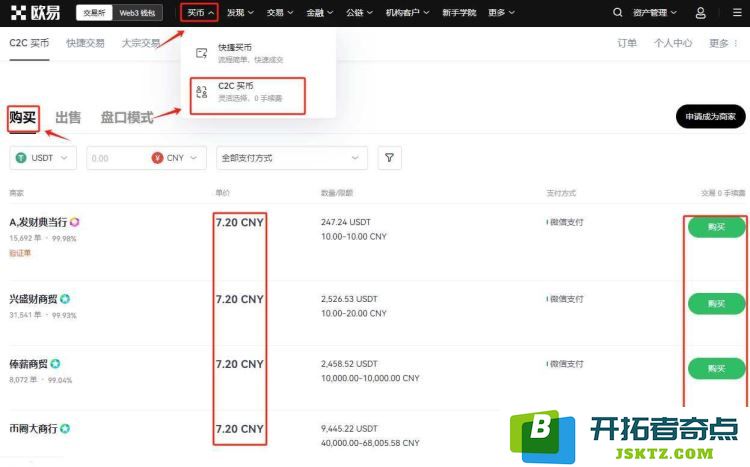Screen dimensions: 750x467
Task: Open the 个人中心 link
Action: point(673,44)
